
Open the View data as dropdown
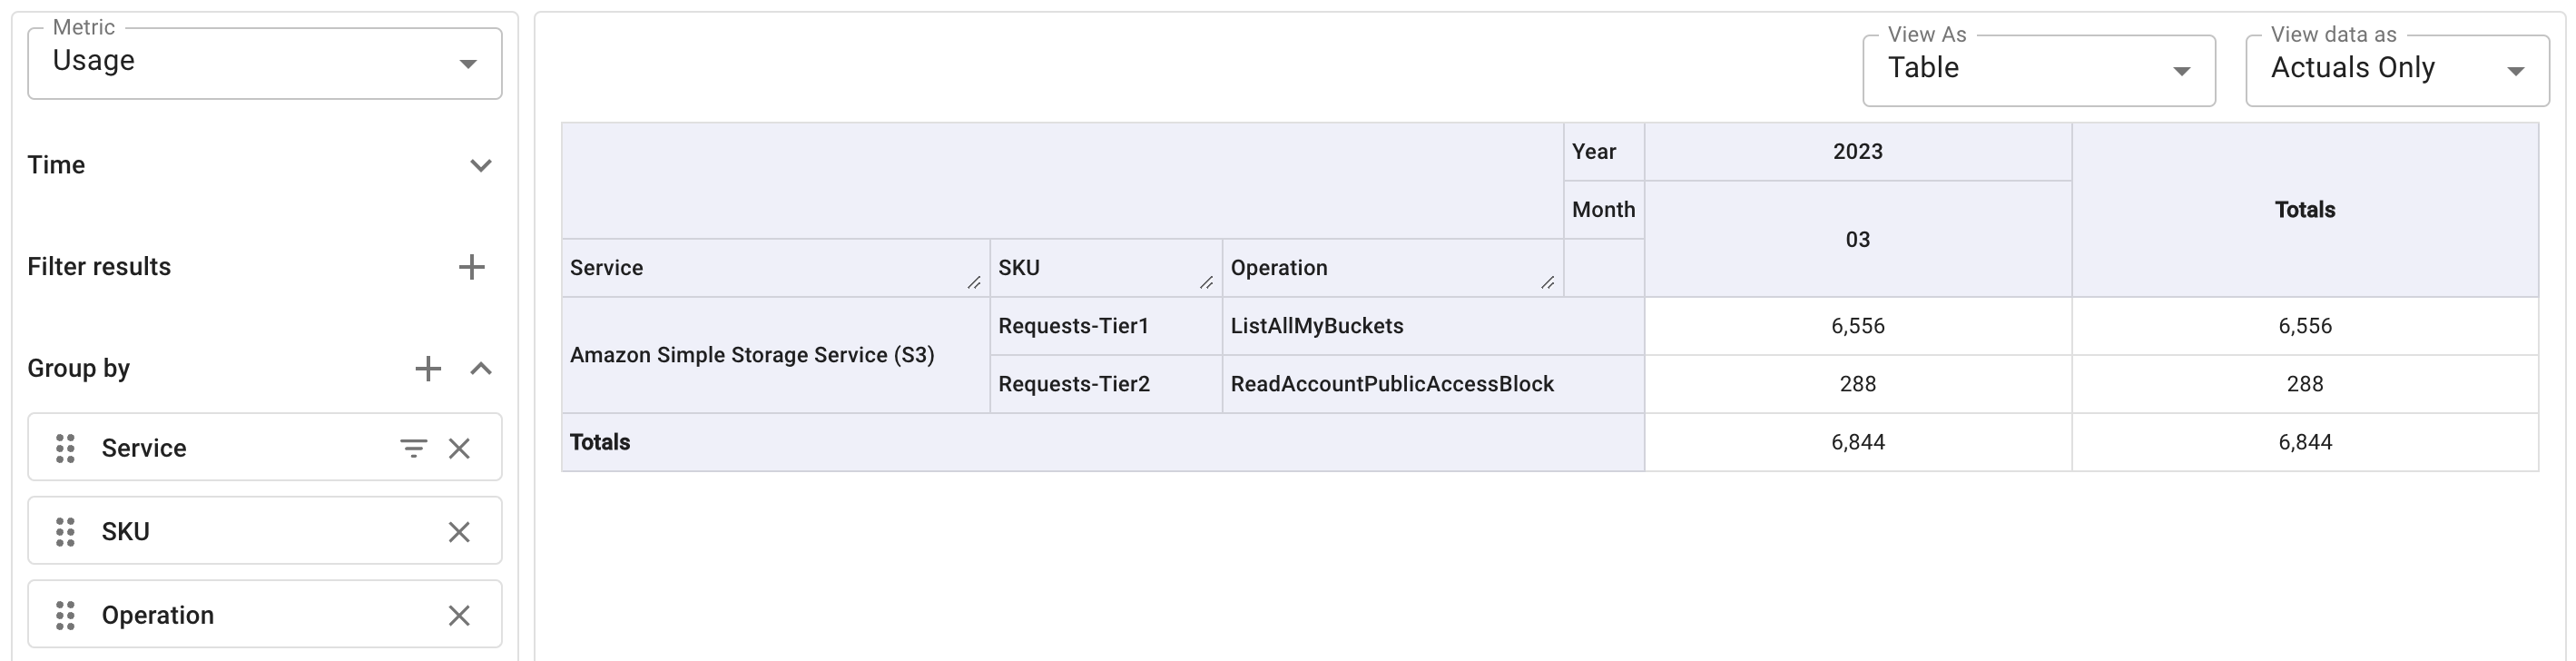coord(2396,70)
